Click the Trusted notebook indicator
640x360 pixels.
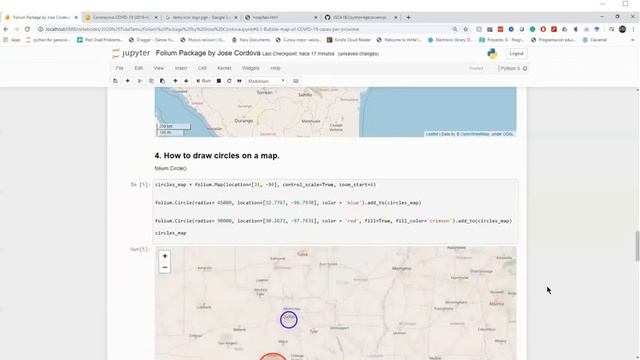(x=476, y=68)
